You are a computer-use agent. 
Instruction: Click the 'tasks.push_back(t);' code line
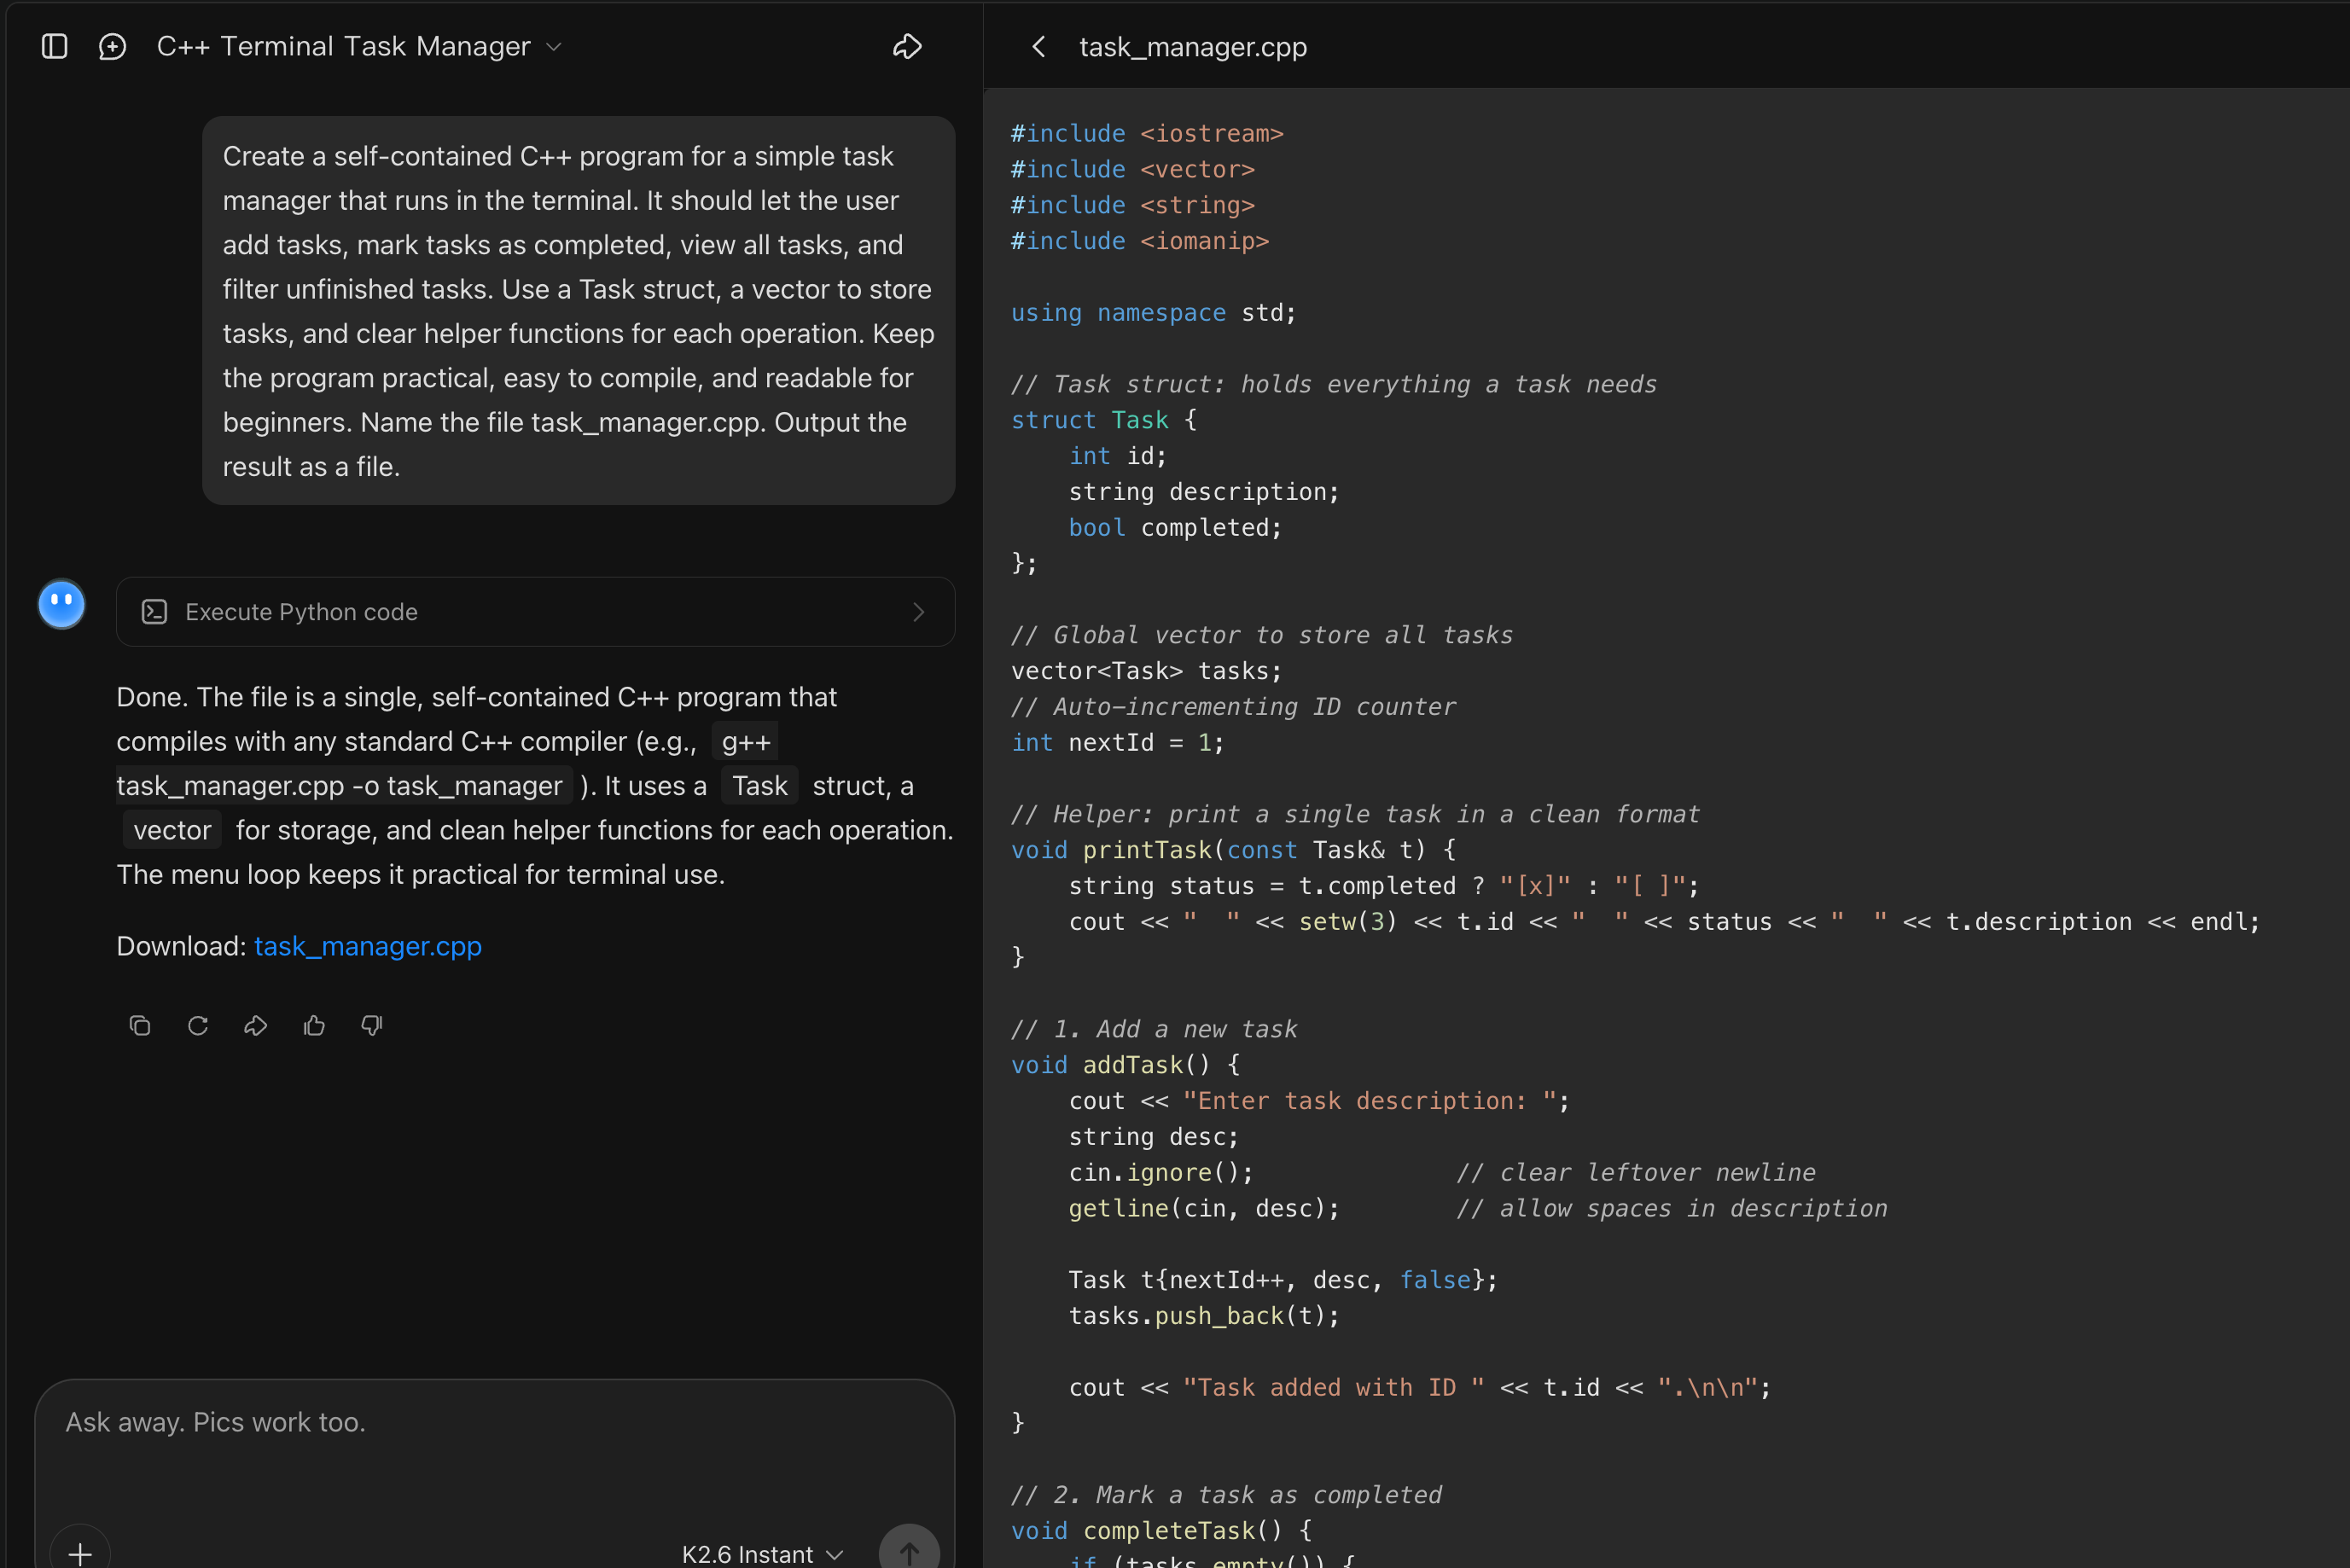tap(1204, 1315)
